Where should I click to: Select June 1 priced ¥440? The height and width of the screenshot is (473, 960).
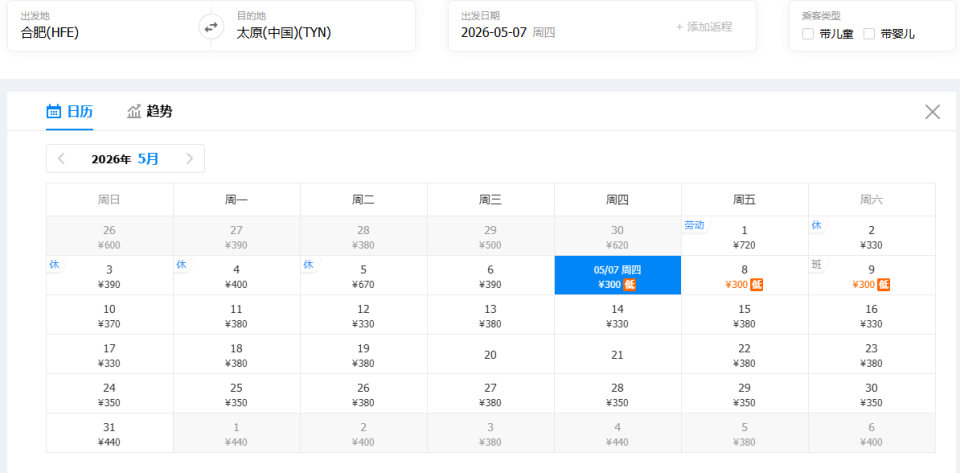point(236,433)
